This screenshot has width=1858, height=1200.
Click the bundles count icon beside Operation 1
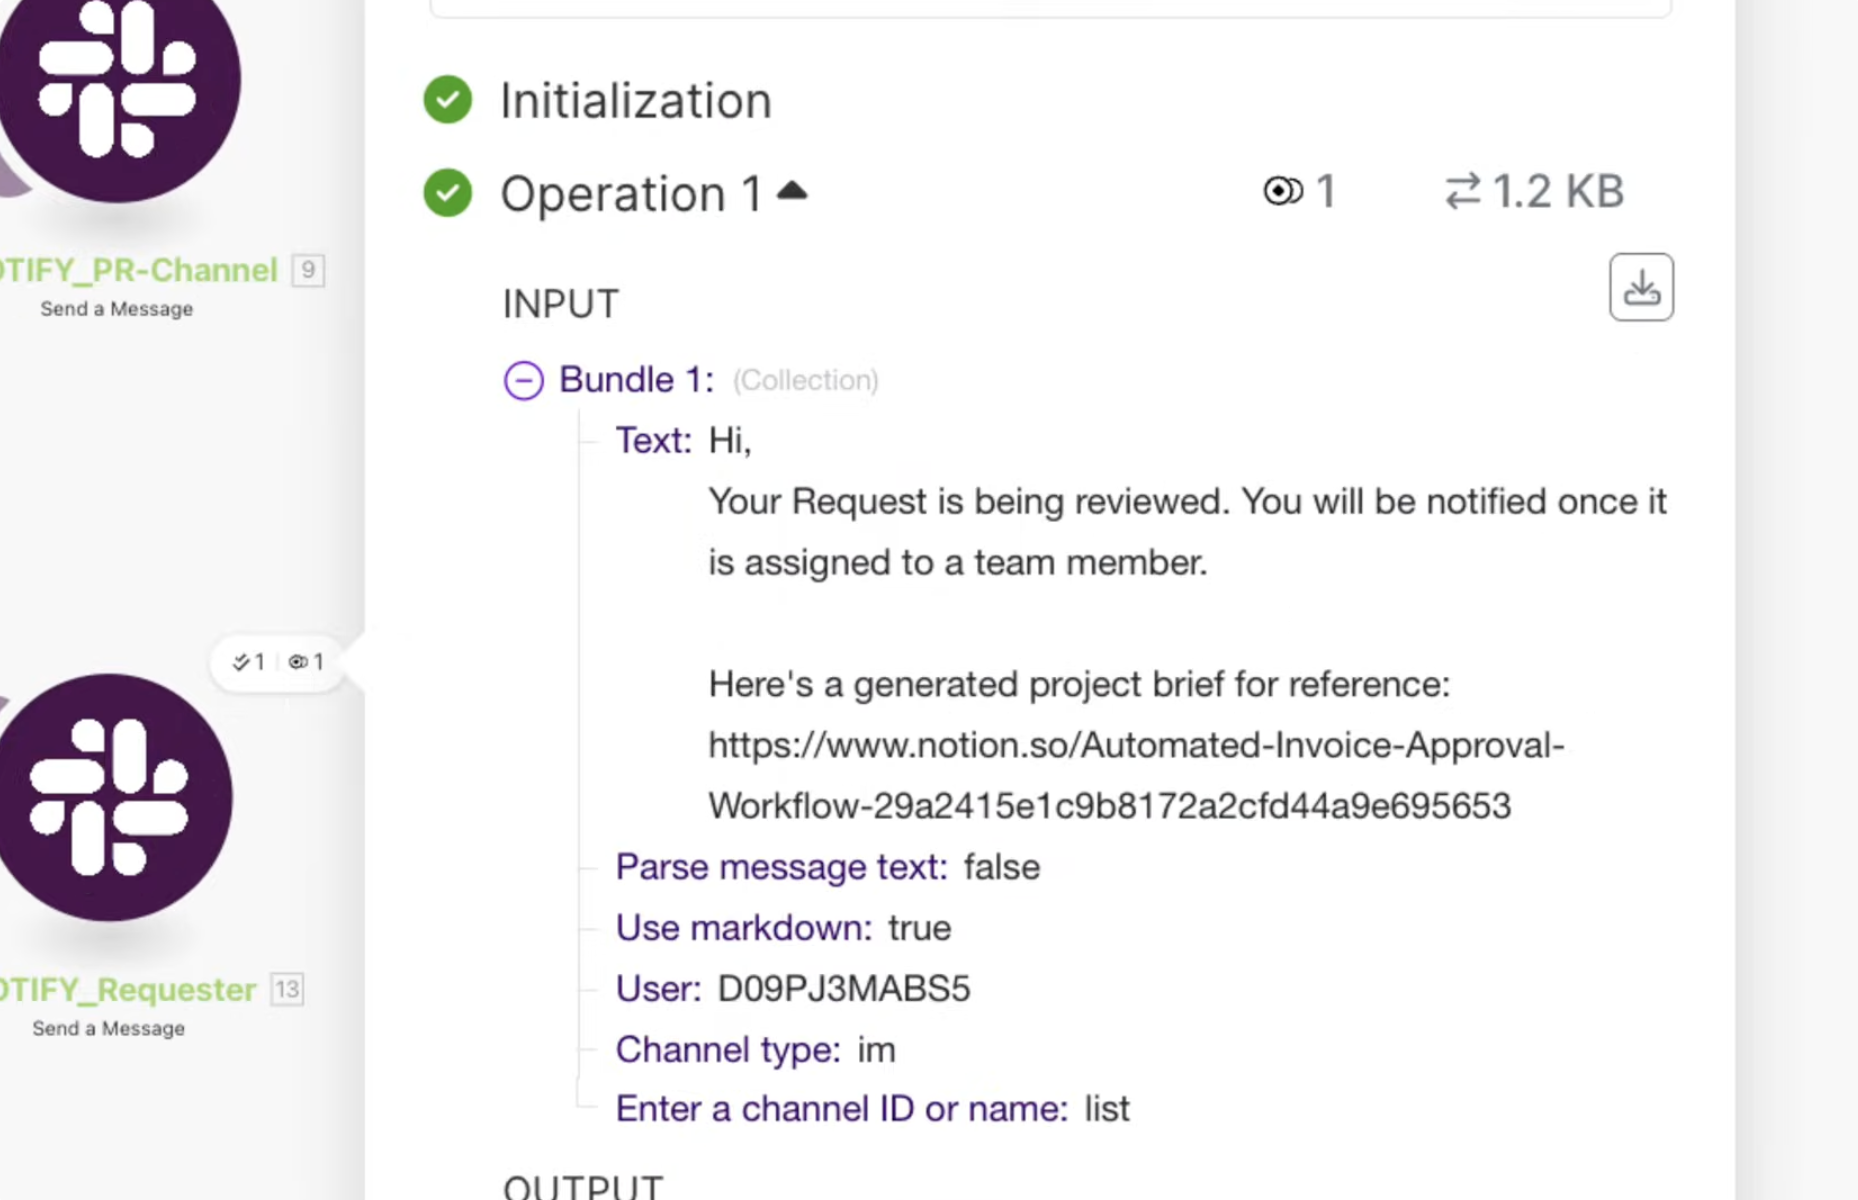(x=1283, y=190)
